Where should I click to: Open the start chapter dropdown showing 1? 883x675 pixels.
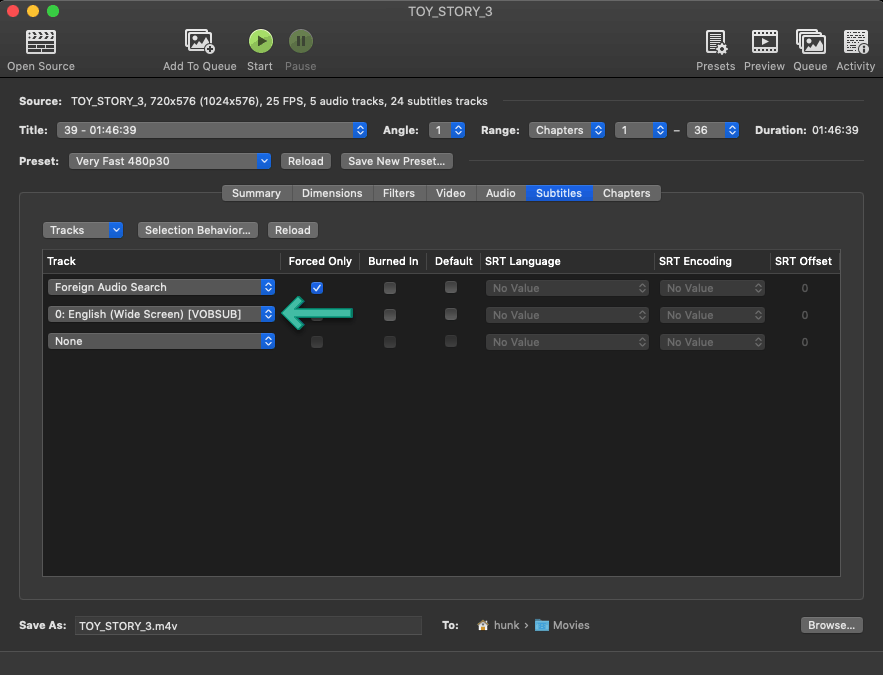coord(641,130)
